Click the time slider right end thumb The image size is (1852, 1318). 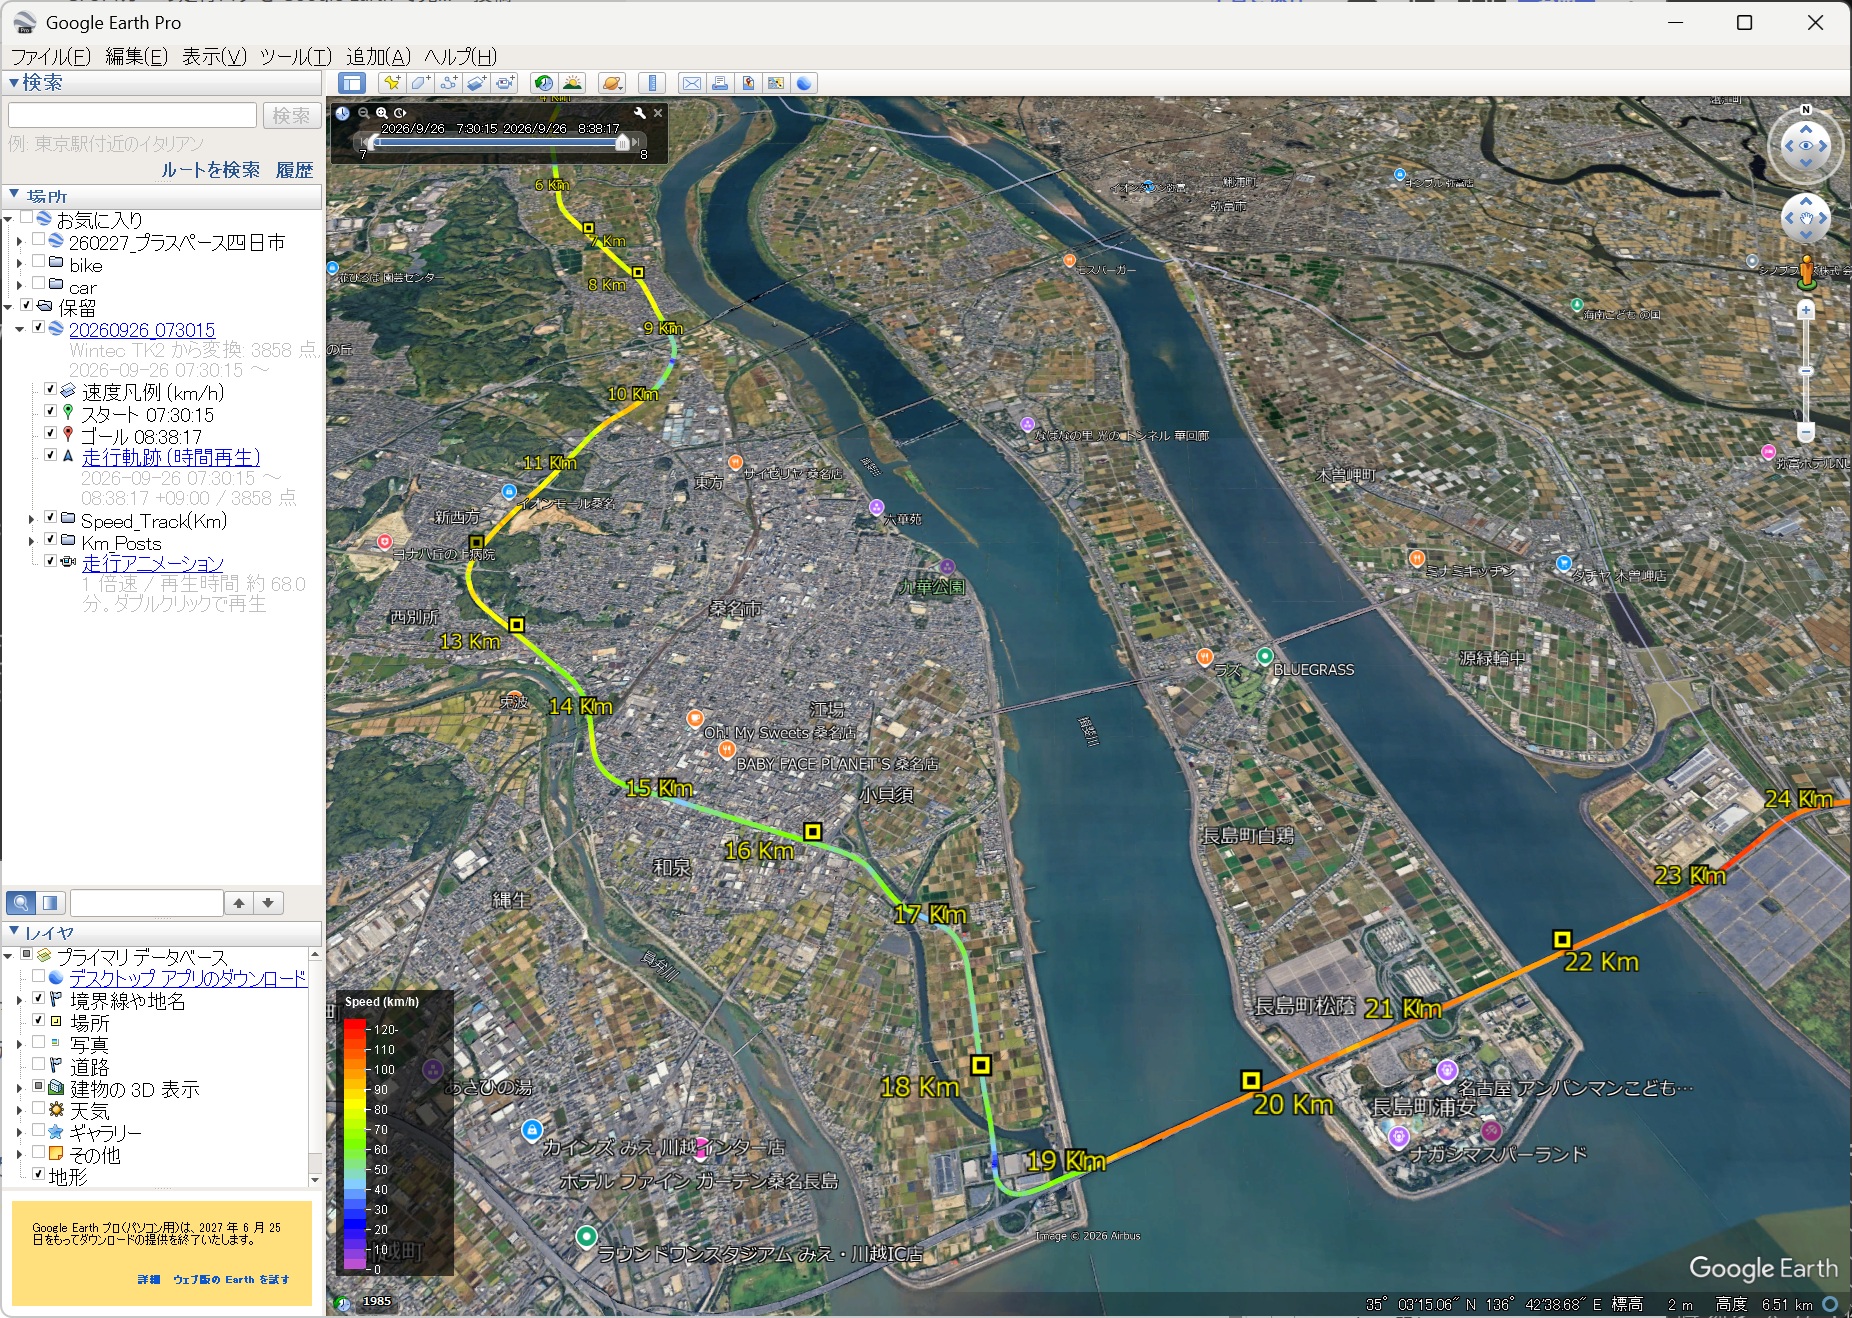(622, 143)
